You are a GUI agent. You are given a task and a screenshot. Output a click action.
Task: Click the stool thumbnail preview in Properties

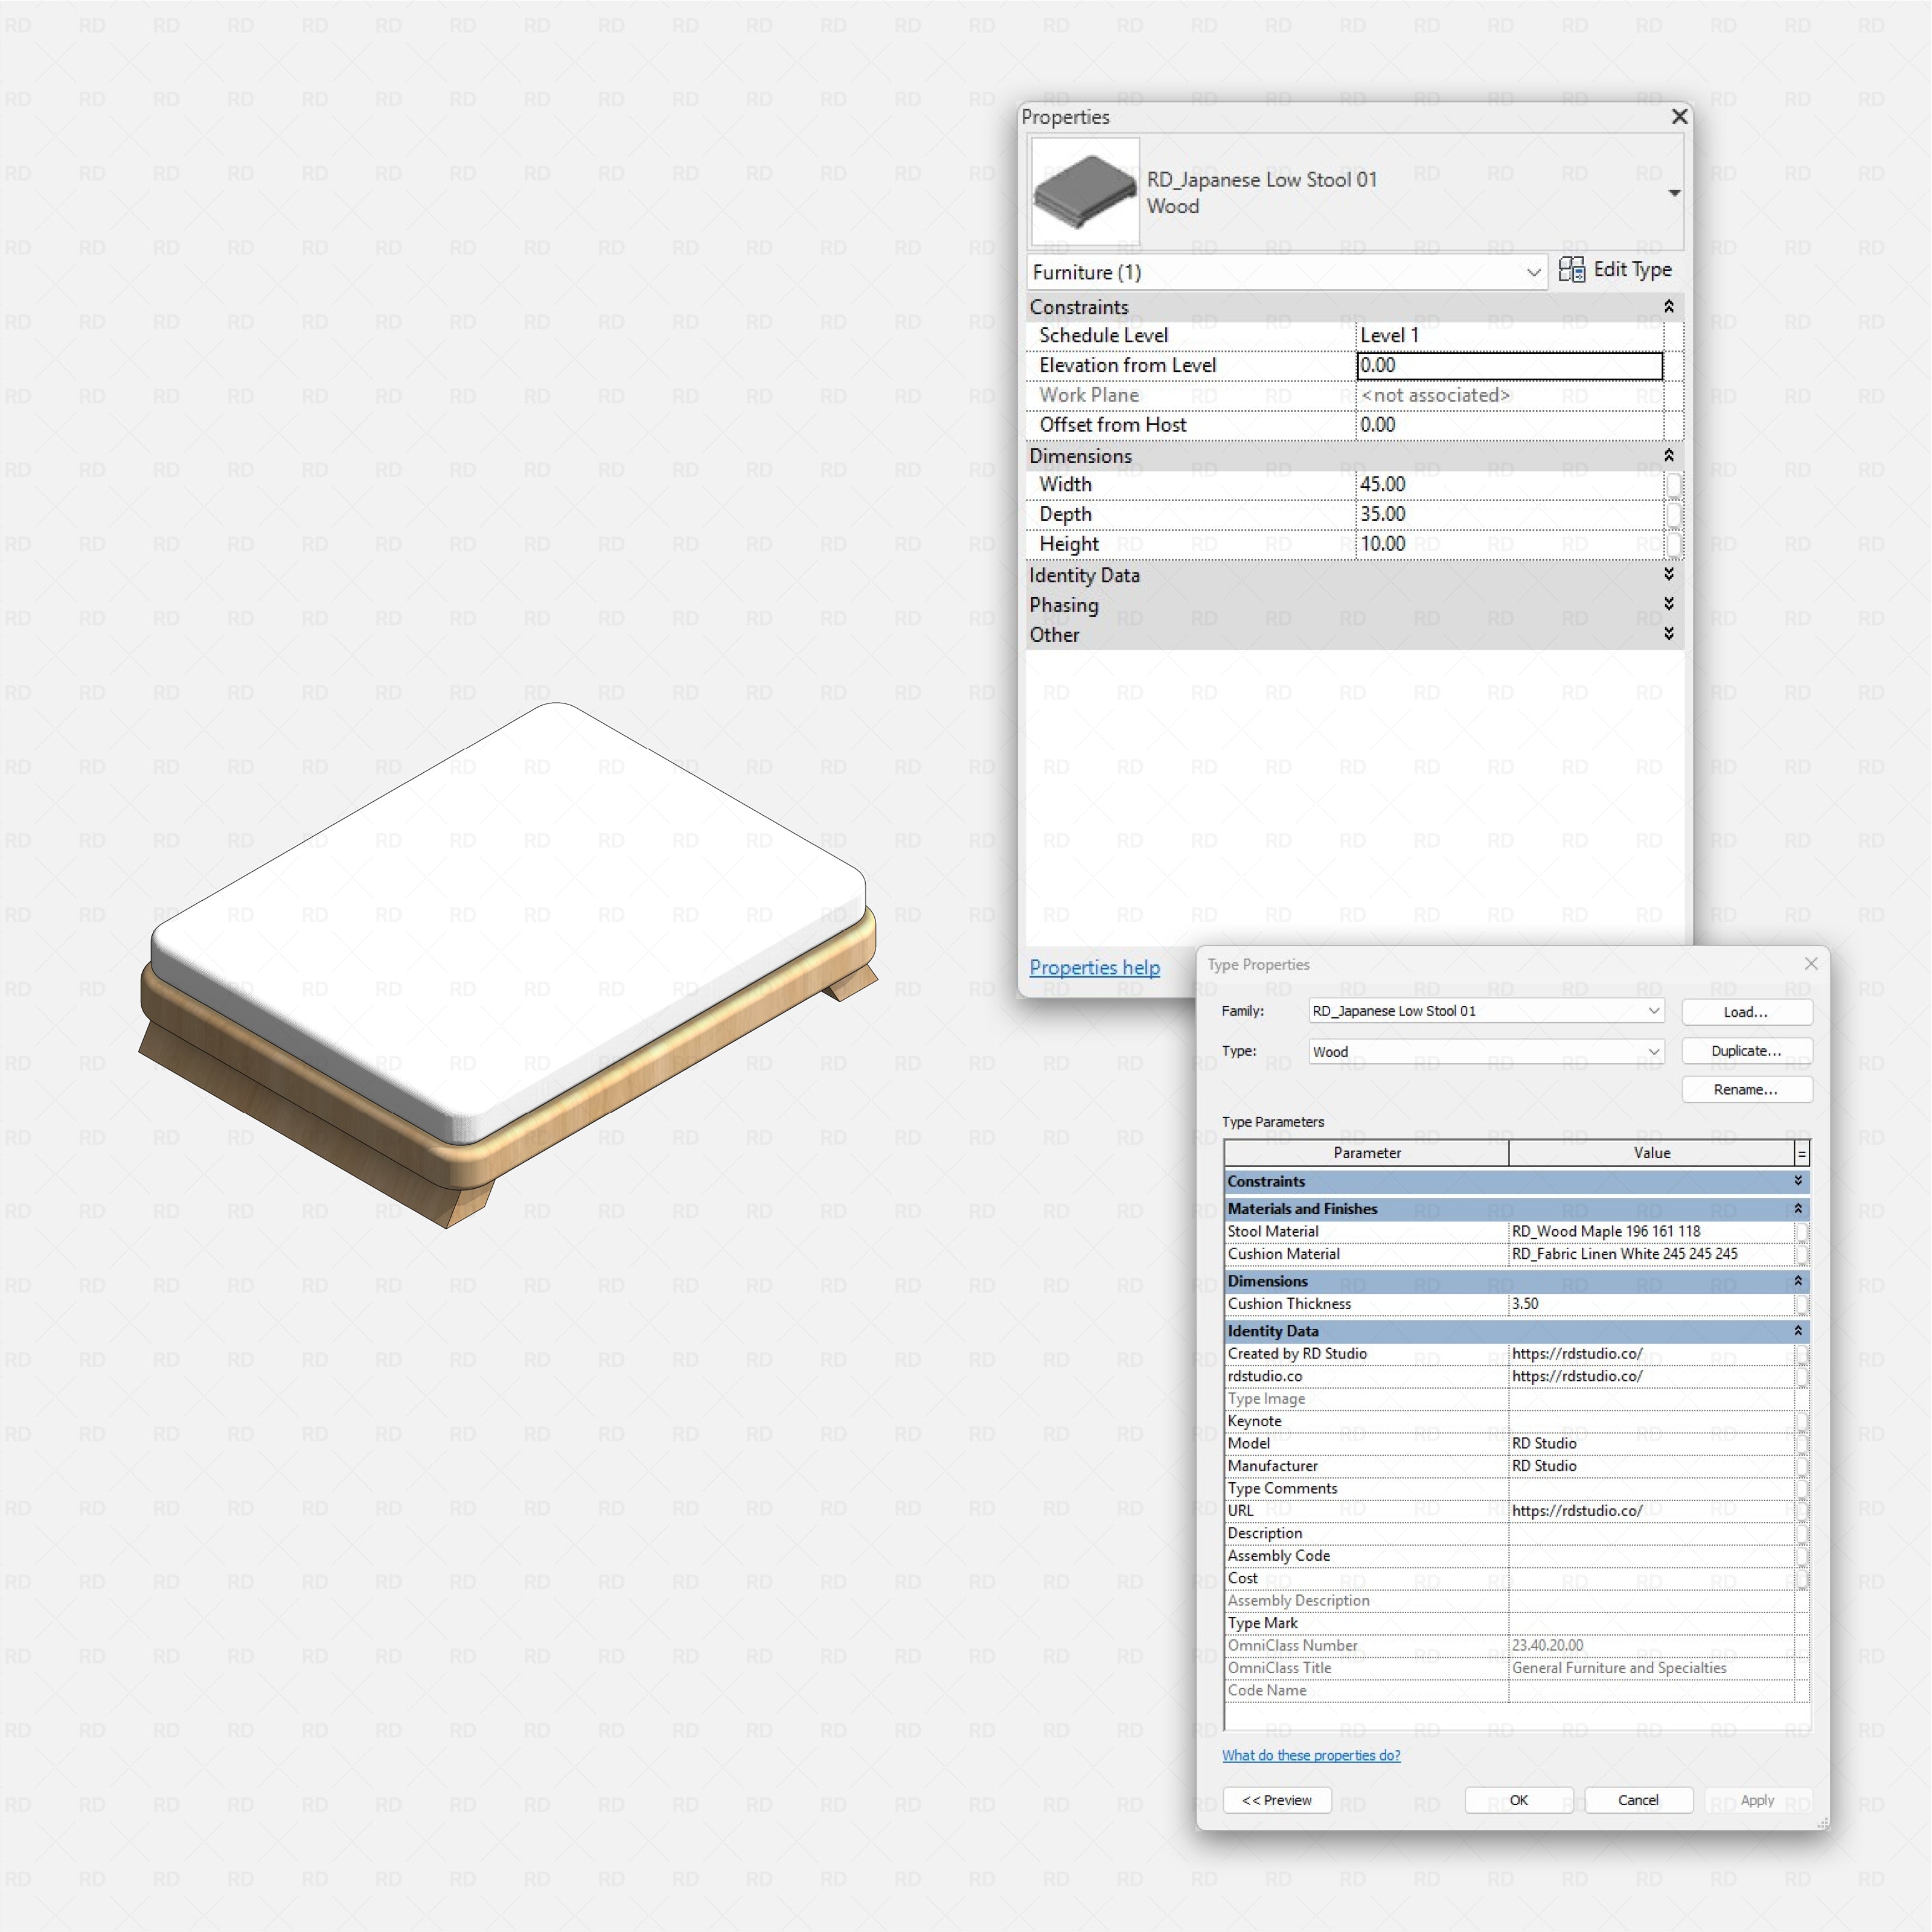[1085, 192]
